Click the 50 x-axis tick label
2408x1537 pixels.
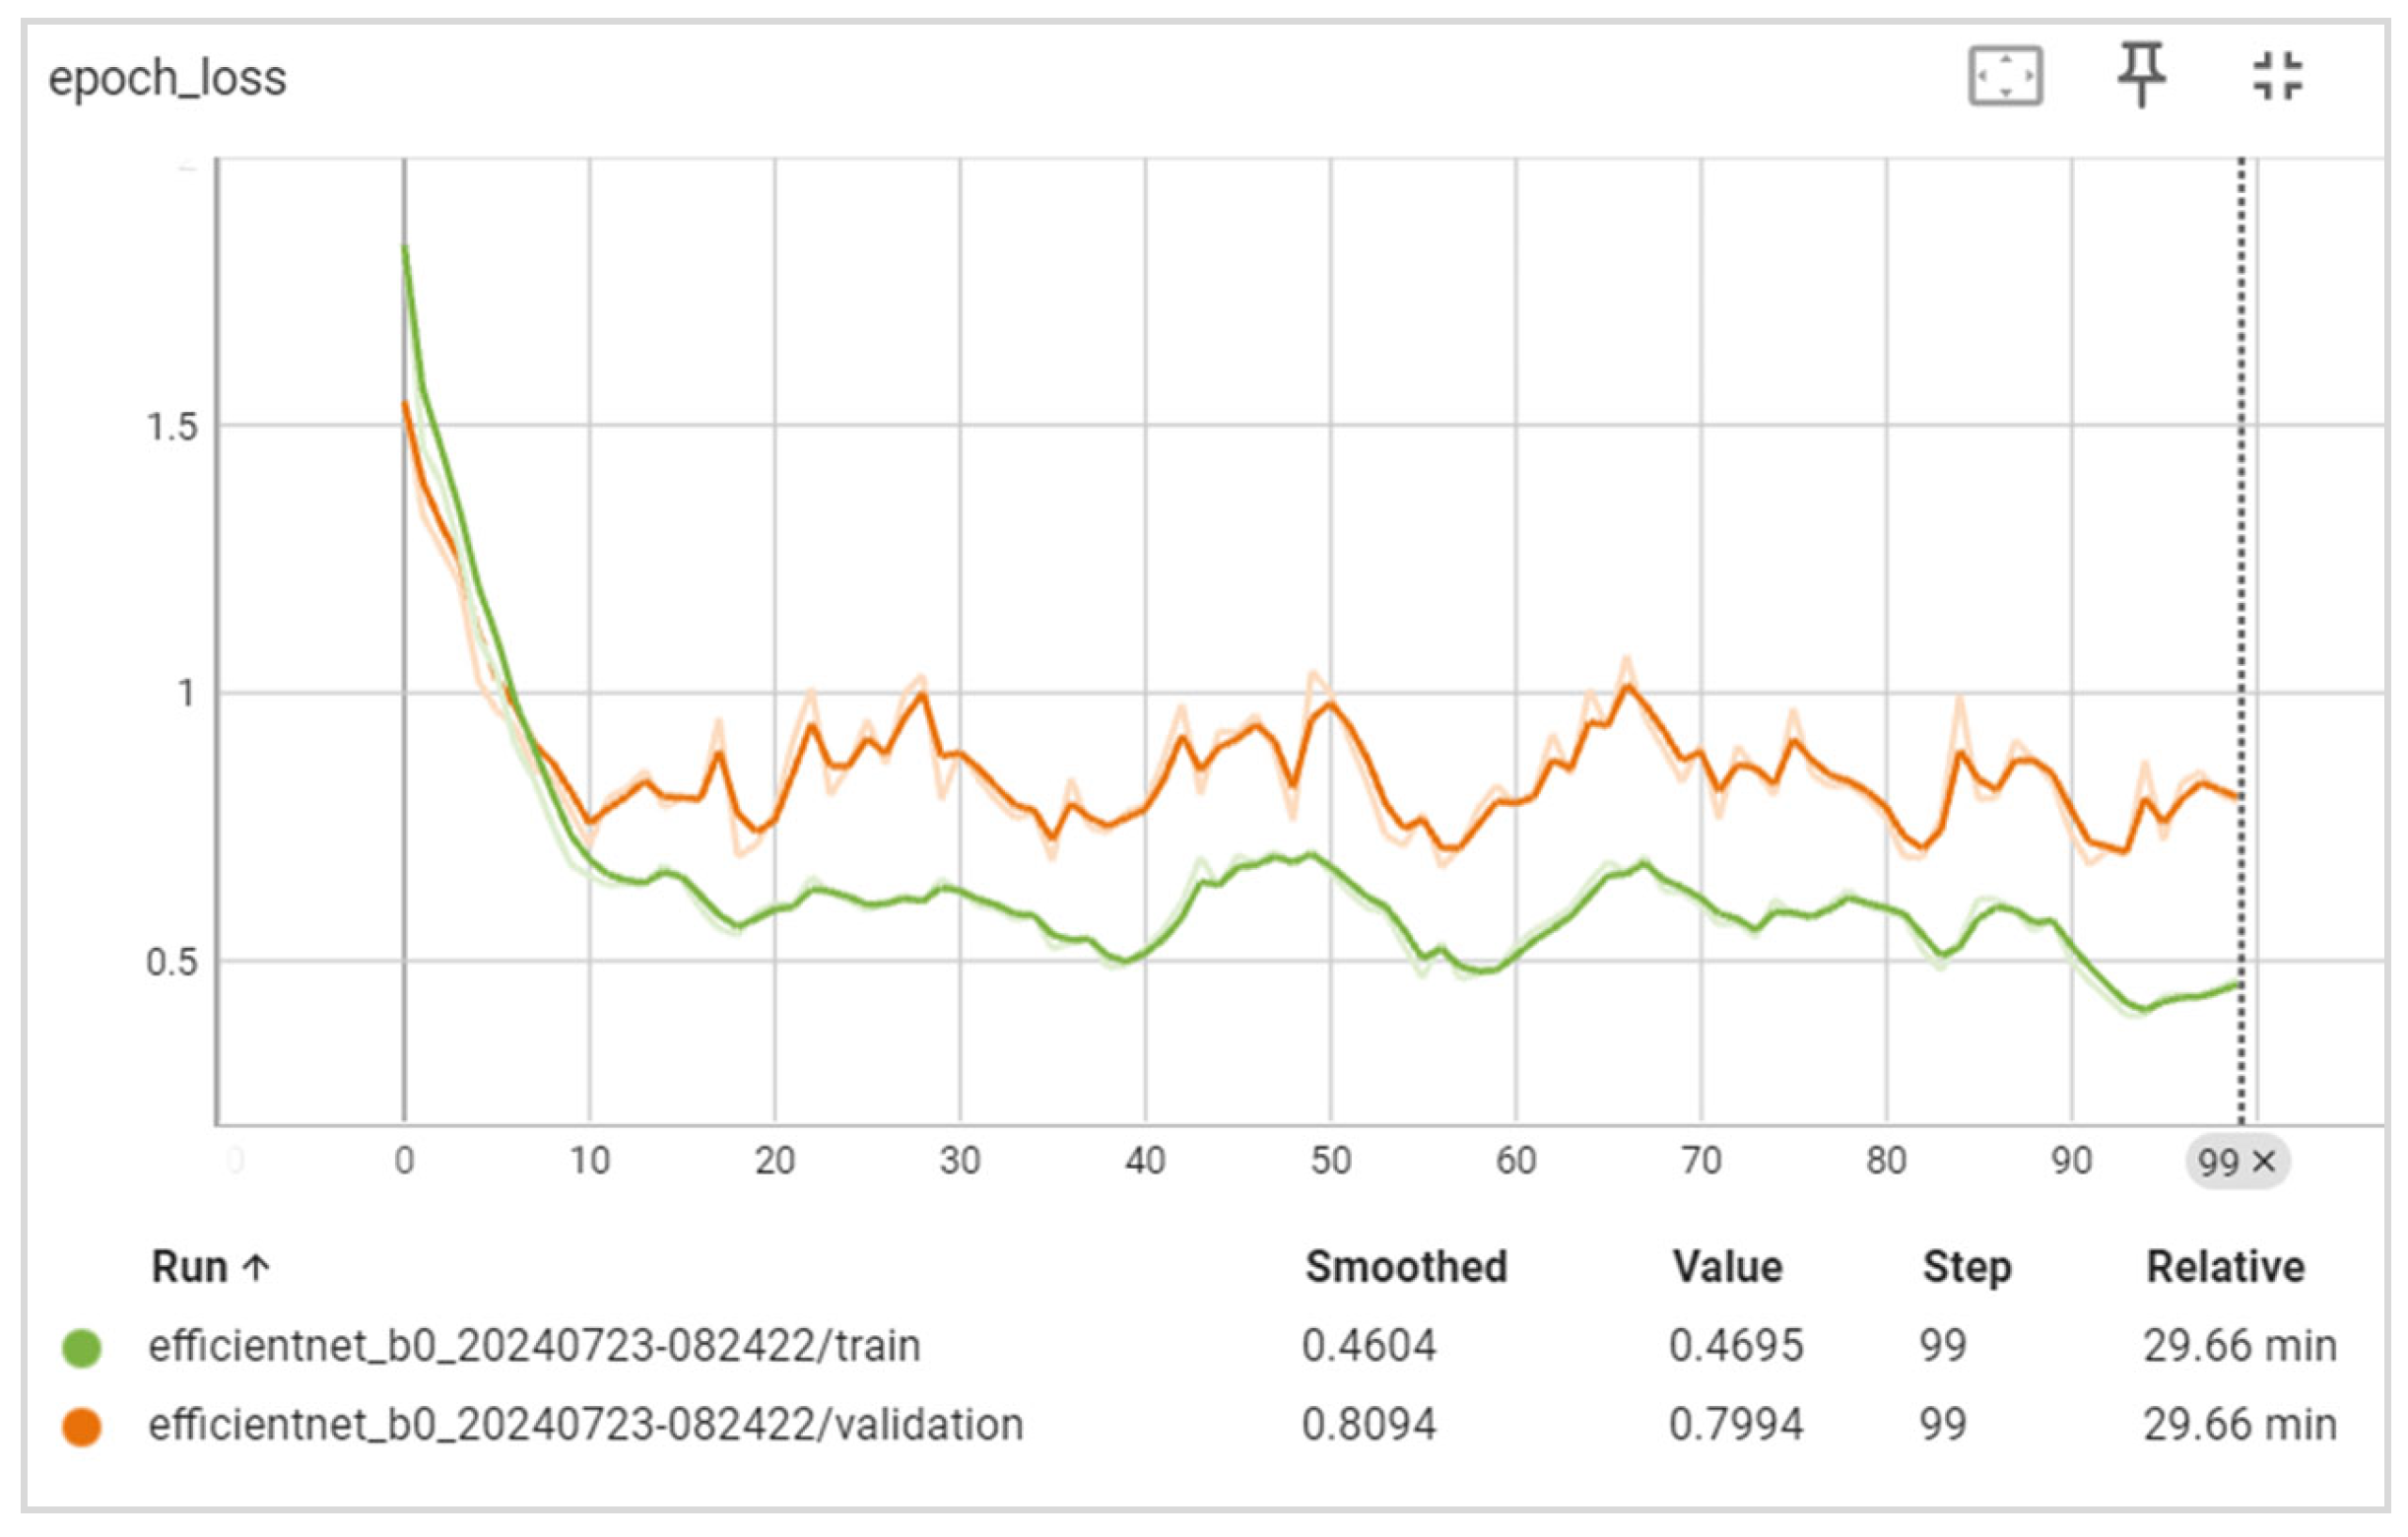(x=1330, y=1161)
